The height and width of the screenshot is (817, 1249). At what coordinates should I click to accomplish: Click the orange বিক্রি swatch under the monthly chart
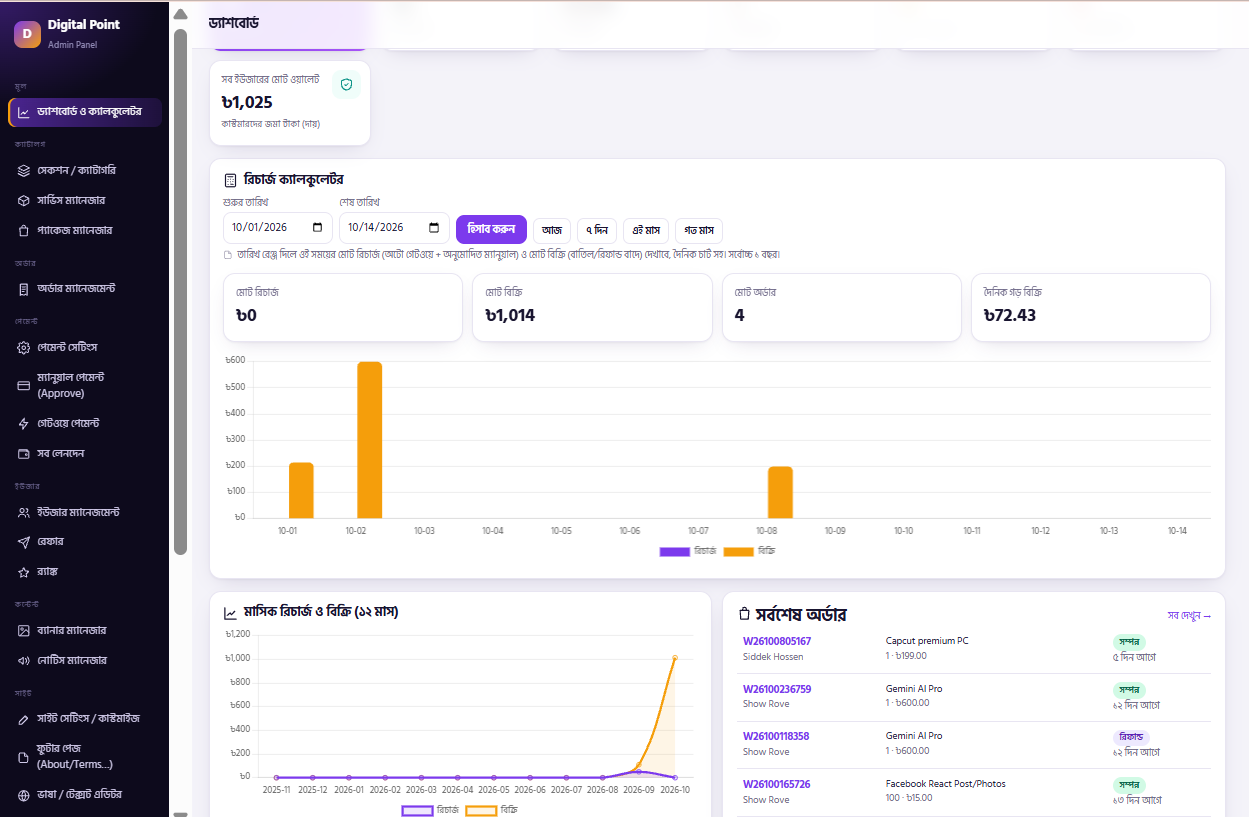(x=481, y=810)
